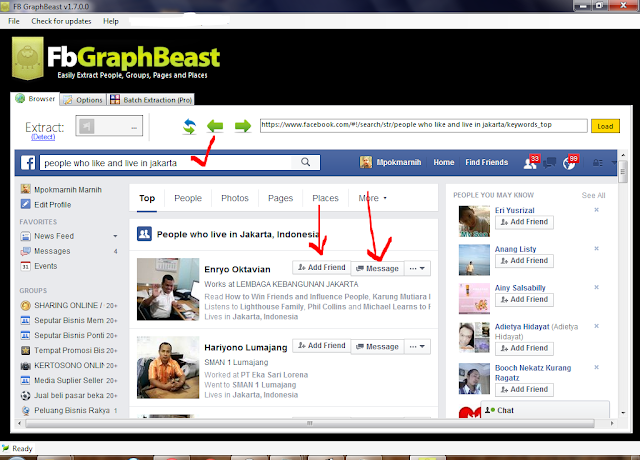
Task: Switch to Batch Extraction (Pro) tab
Action: [x=151, y=100]
